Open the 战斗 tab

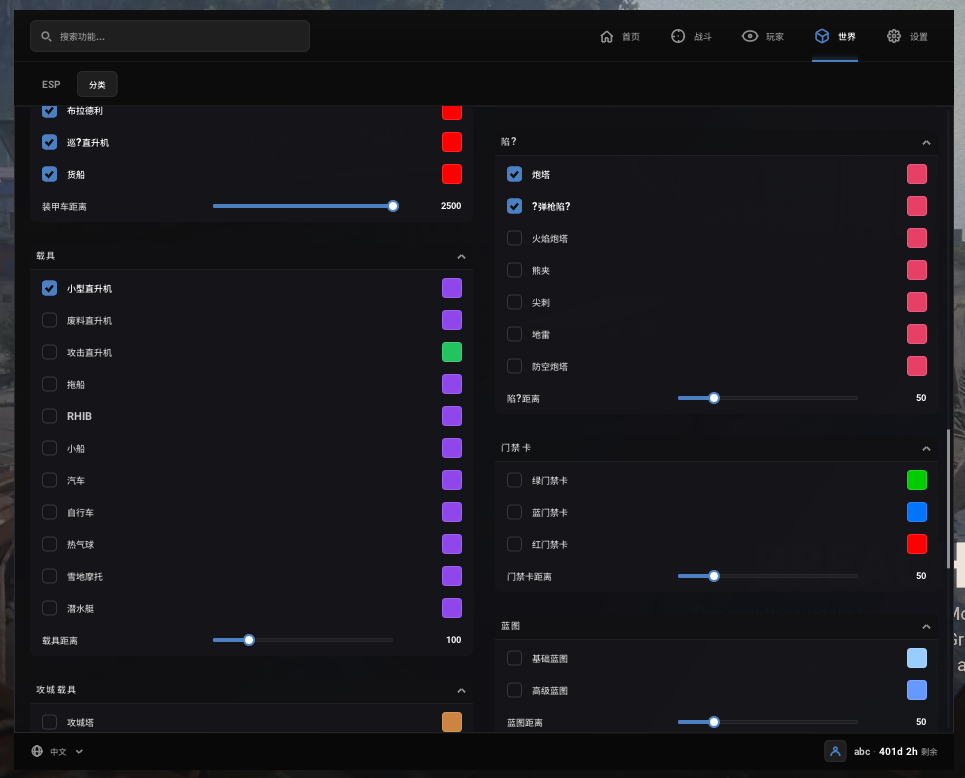coord(691,36)
